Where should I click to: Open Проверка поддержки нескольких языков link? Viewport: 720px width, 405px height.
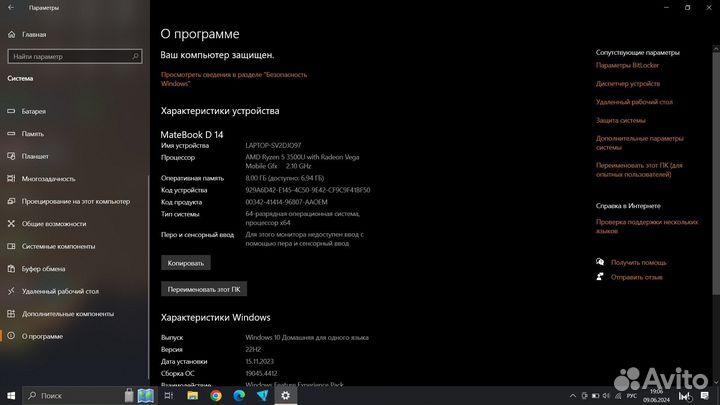647,226
